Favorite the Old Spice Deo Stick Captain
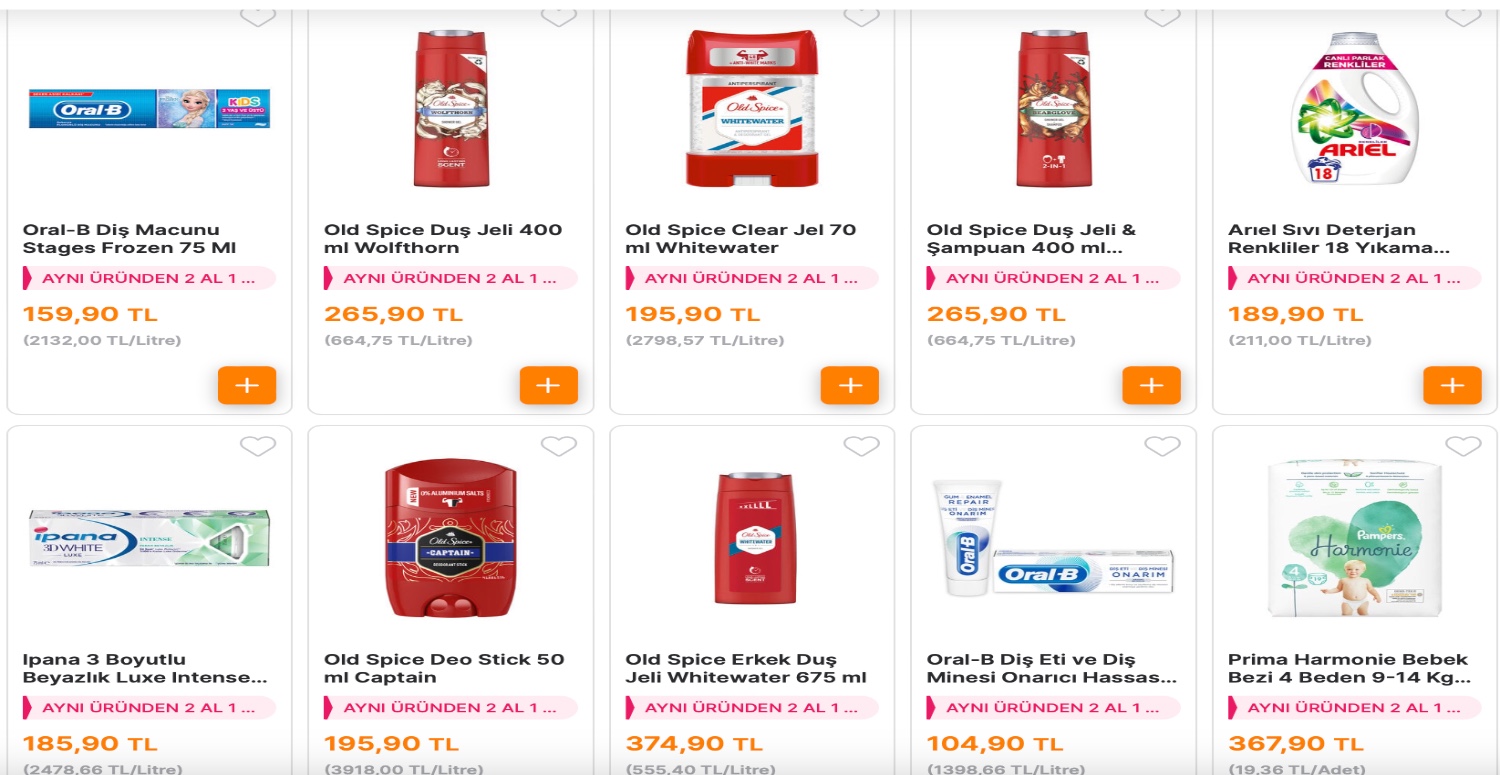The image size is (1500, 775). (x=559, y=446)
